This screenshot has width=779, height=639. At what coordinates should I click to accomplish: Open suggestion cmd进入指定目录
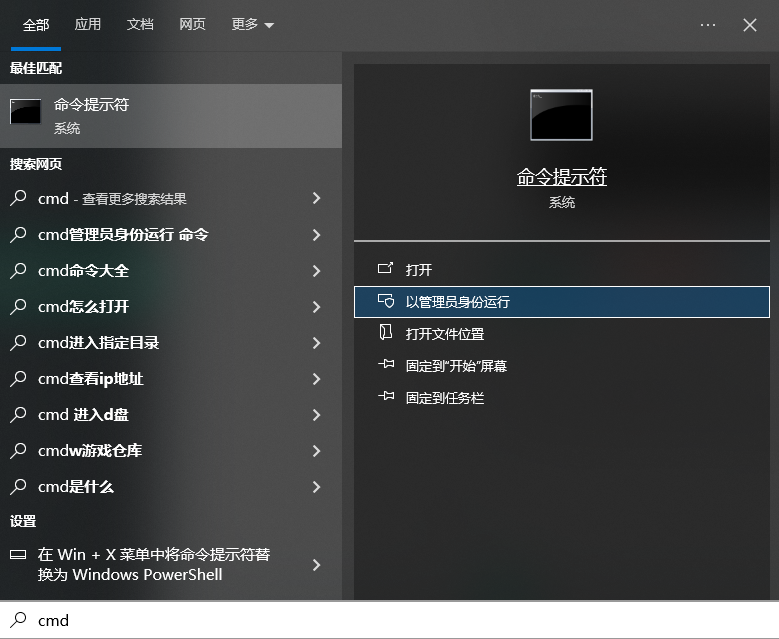point(171,342)
